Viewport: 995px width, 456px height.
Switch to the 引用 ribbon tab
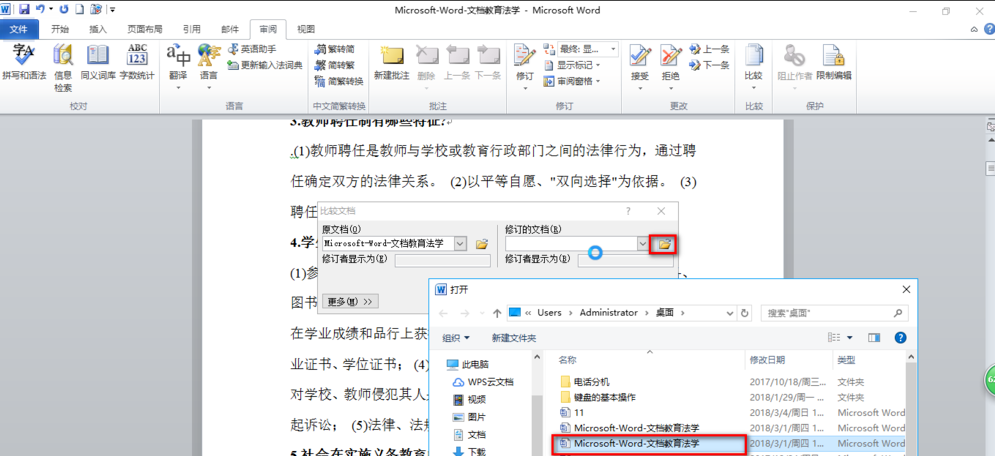(x=192, y=29)
